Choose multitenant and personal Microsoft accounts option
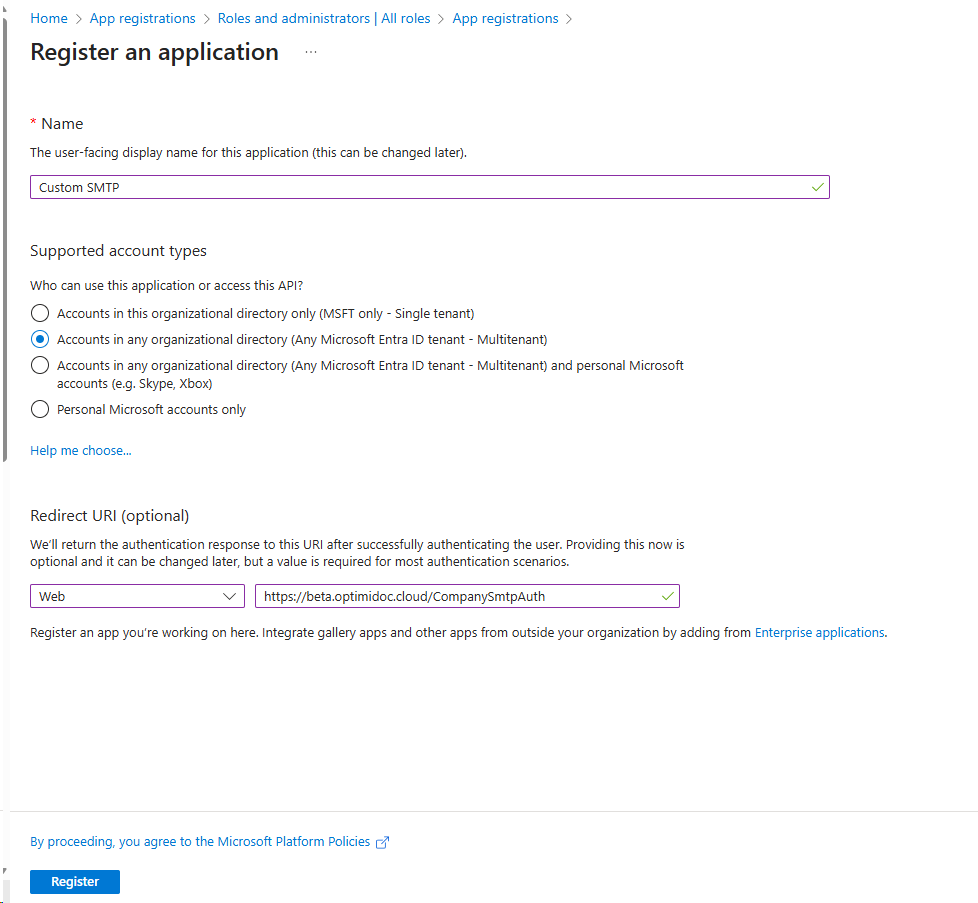Image resolution: width=978 pixels, height=903 pixels. [x=40, y=365]
